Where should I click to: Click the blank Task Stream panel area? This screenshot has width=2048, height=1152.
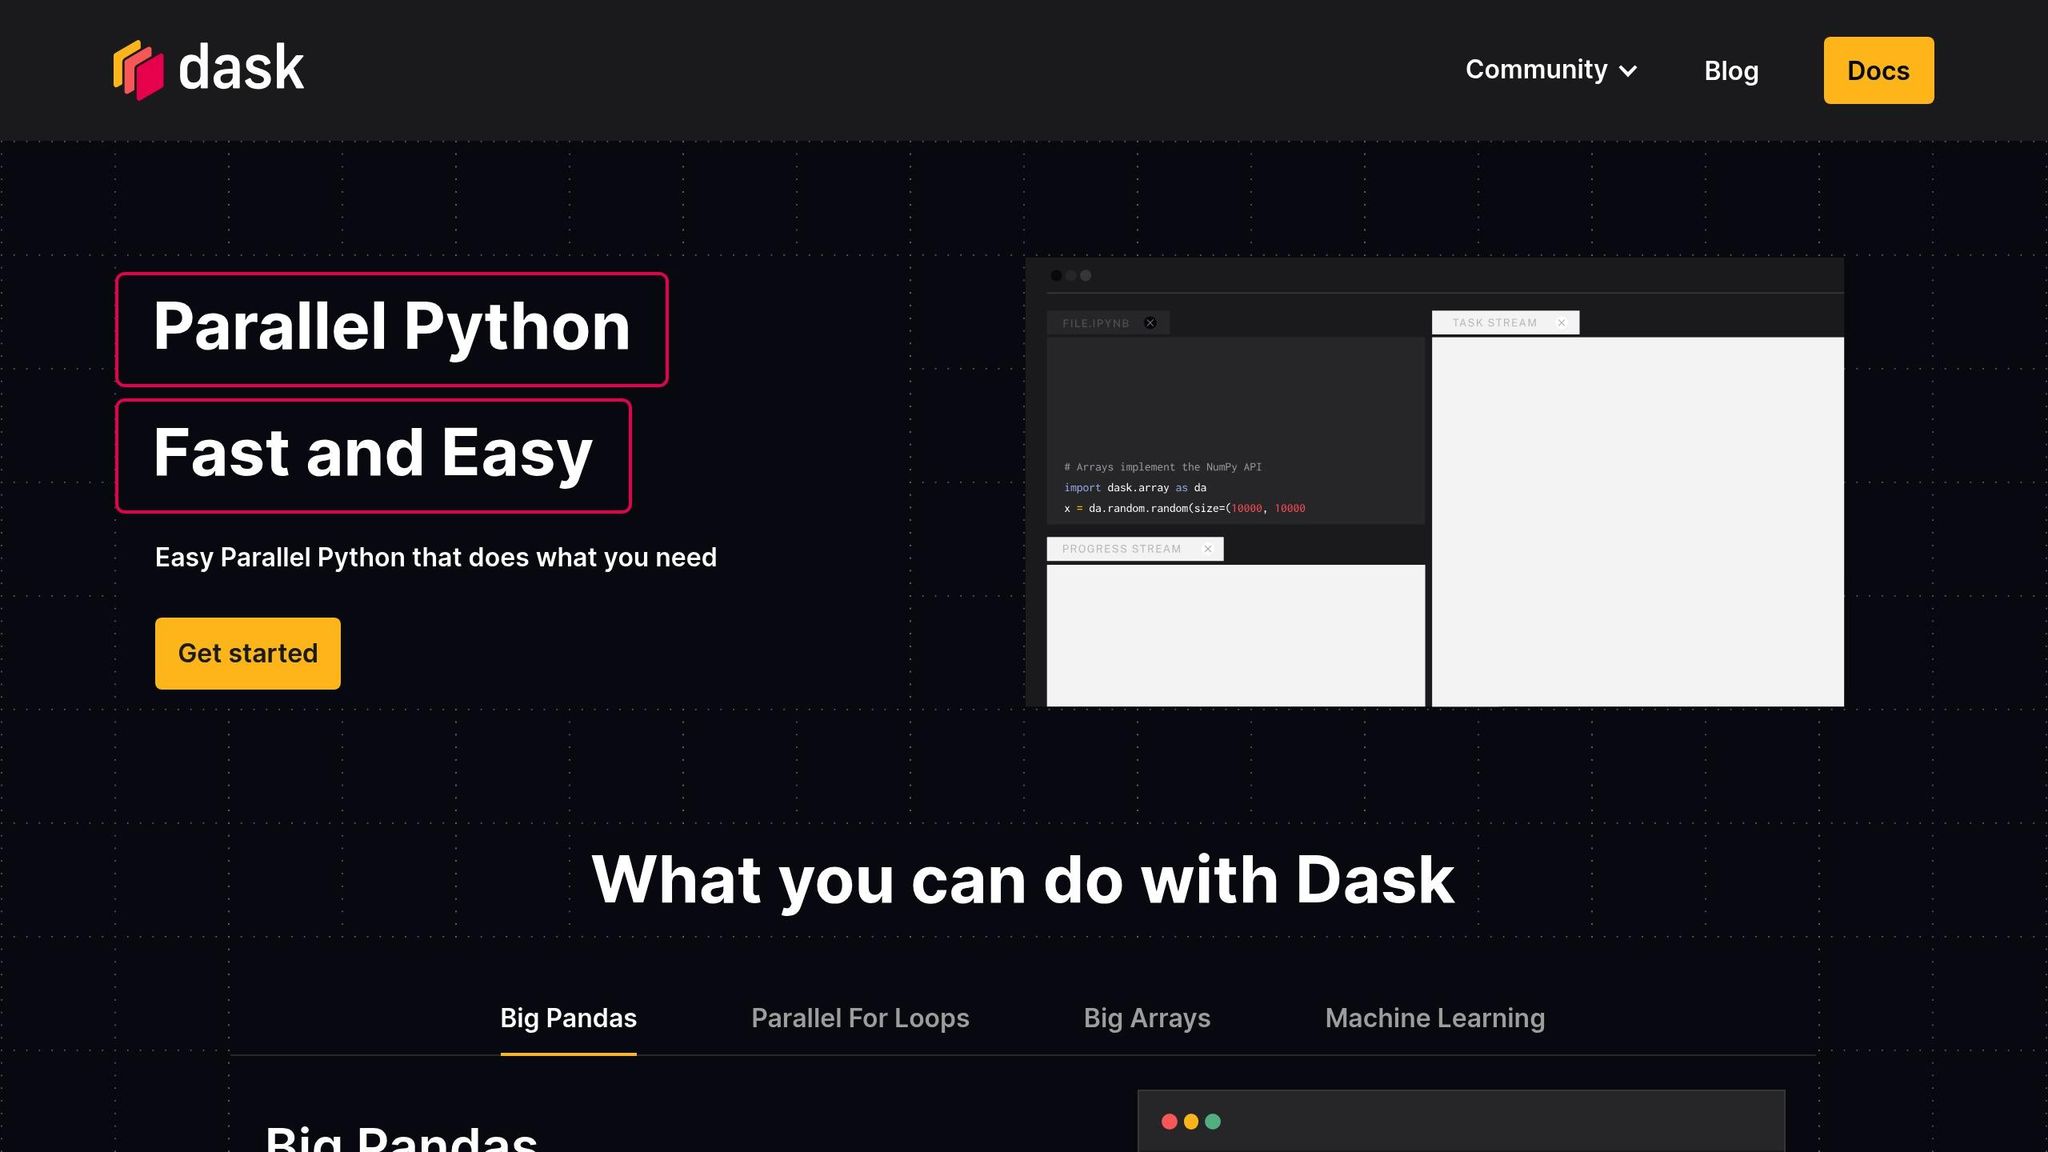point(1638,522)
